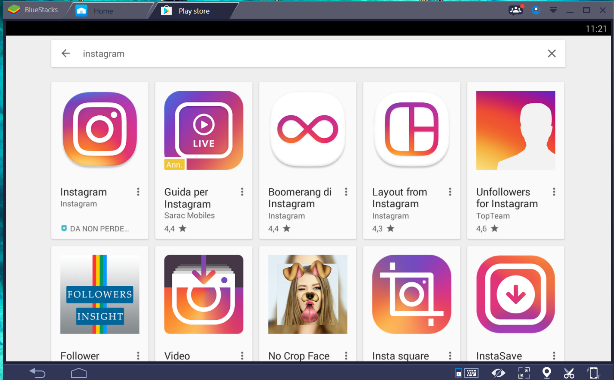Open more options for InstaSave card

coord(554,355)
